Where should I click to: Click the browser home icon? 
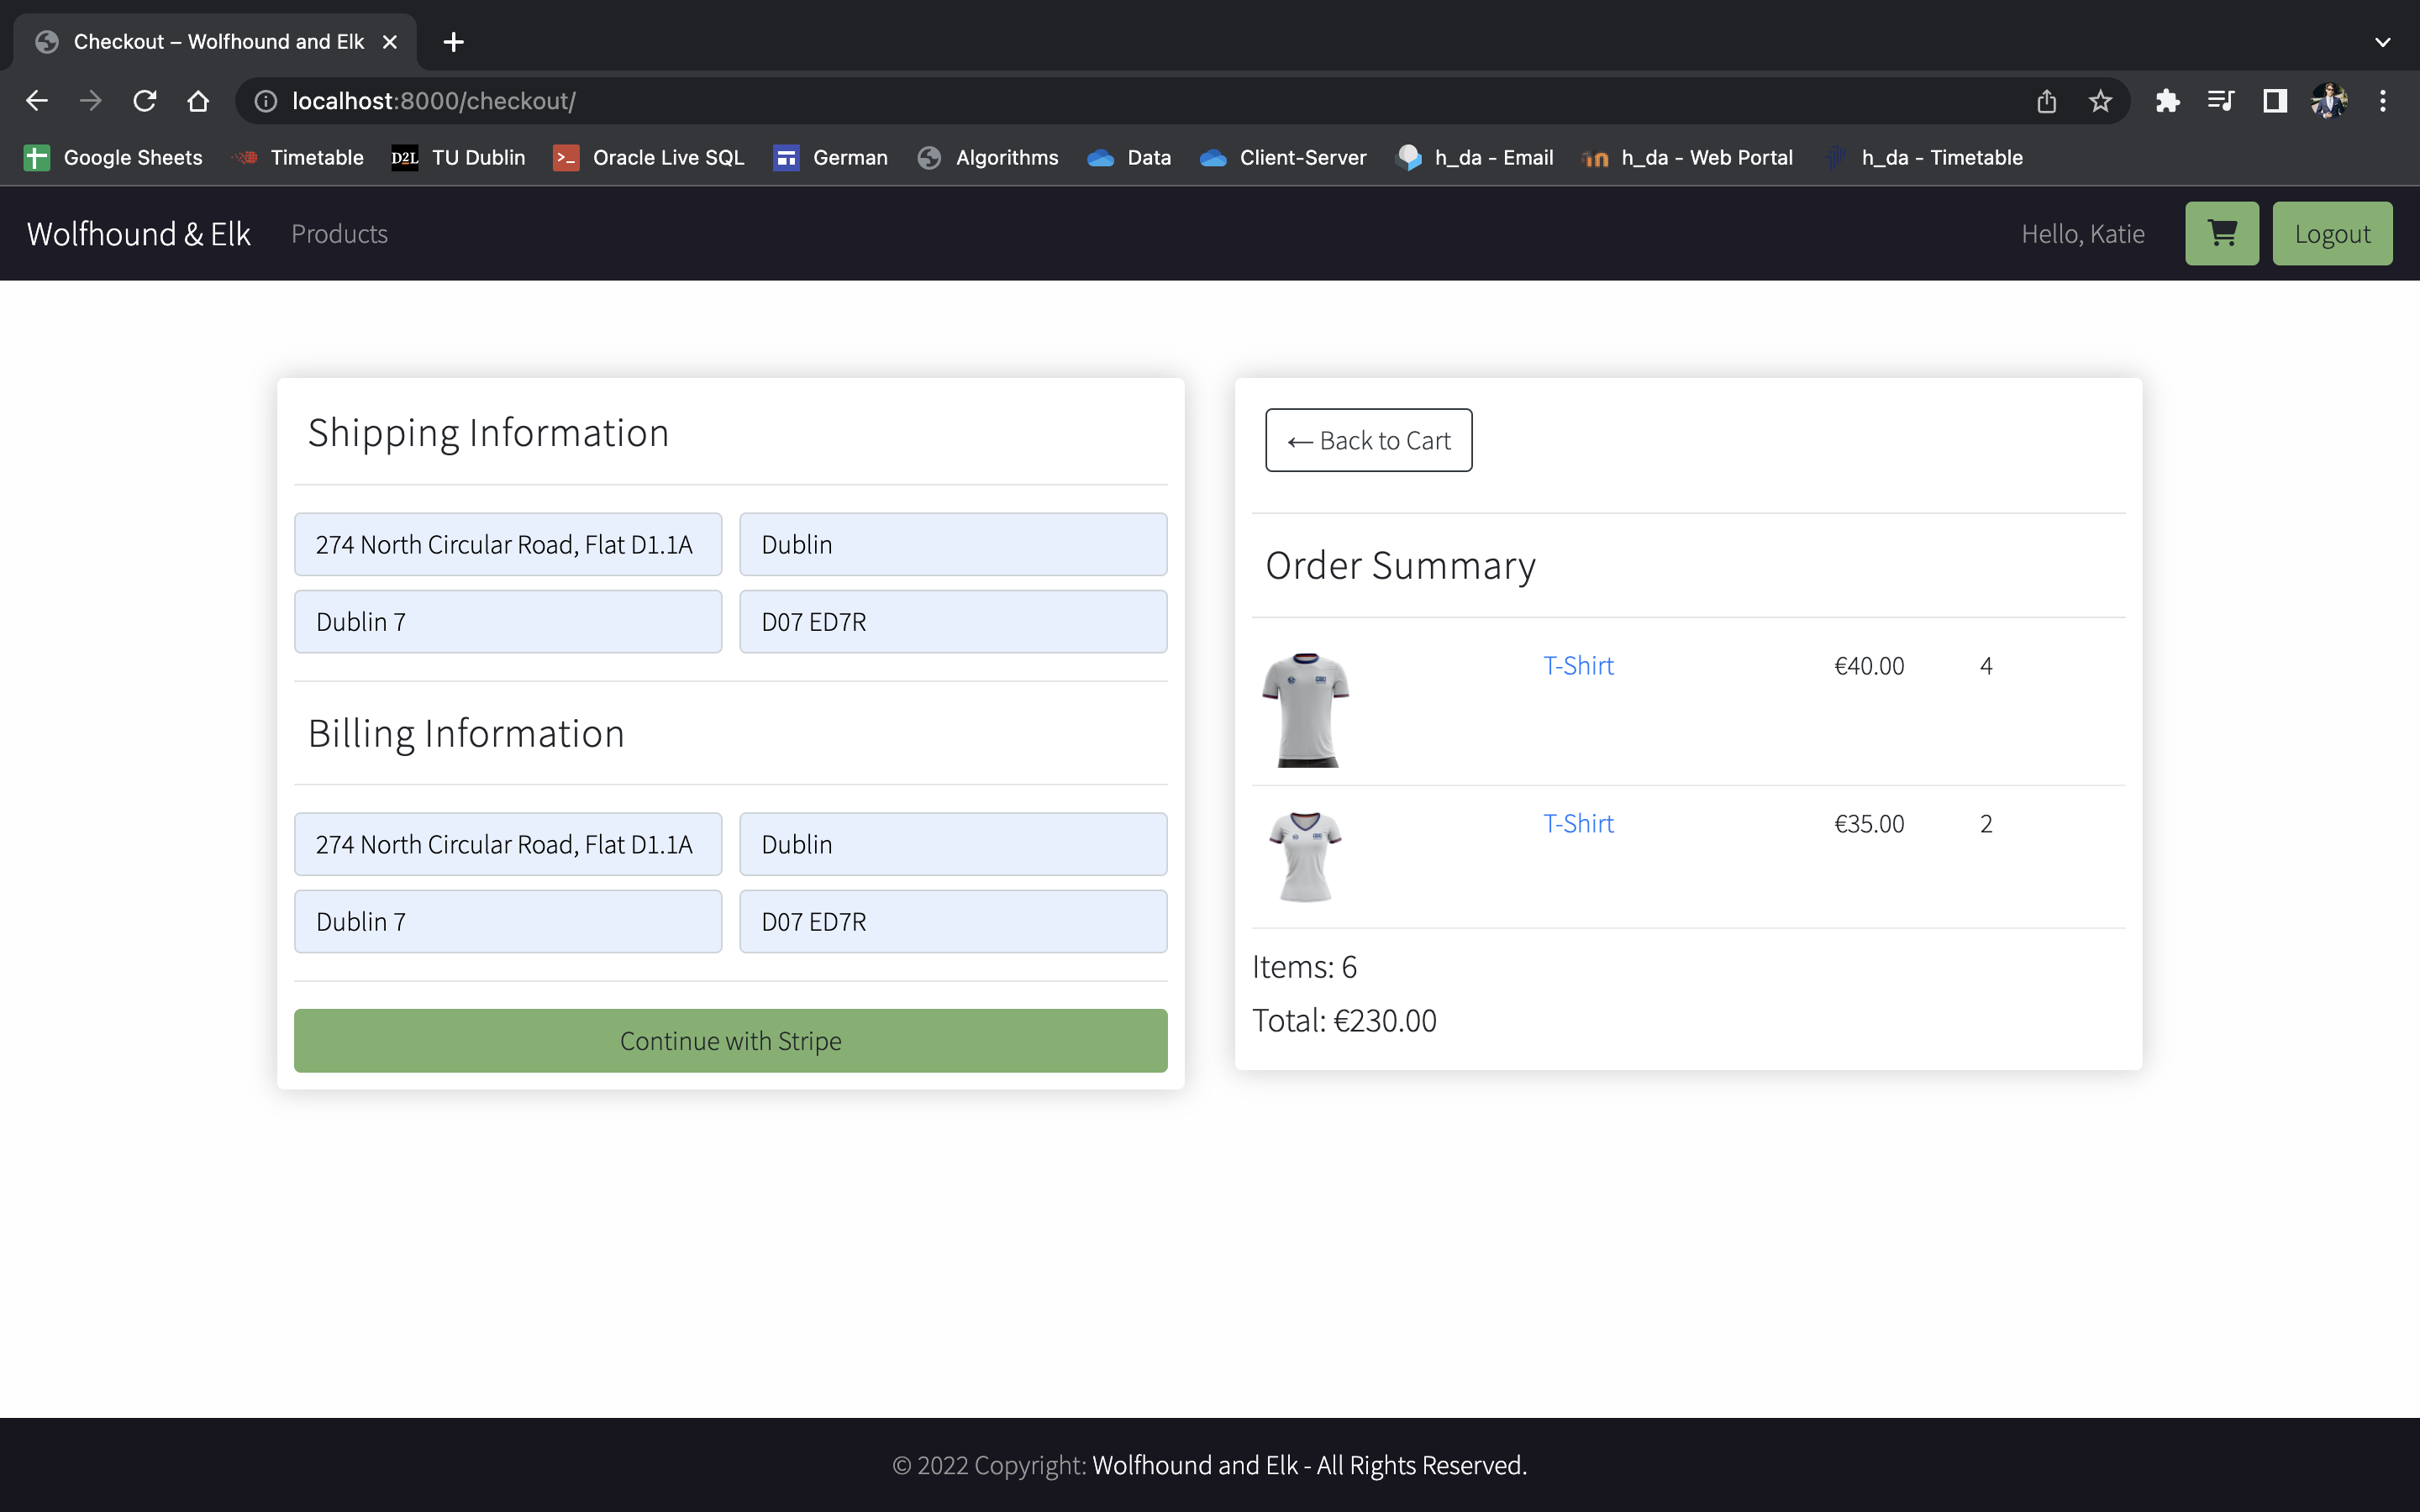tap(198, 100)
